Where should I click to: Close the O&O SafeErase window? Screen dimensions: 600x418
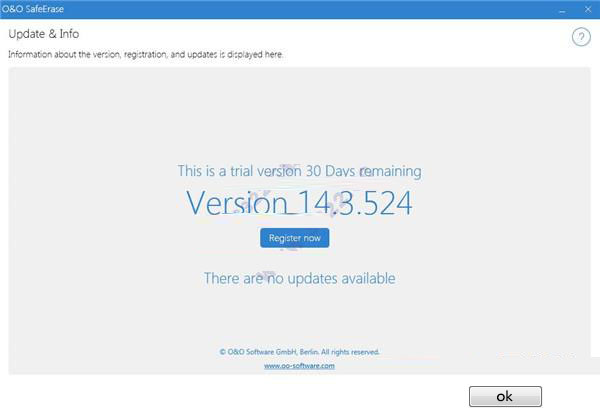click(x=588, y=10)
